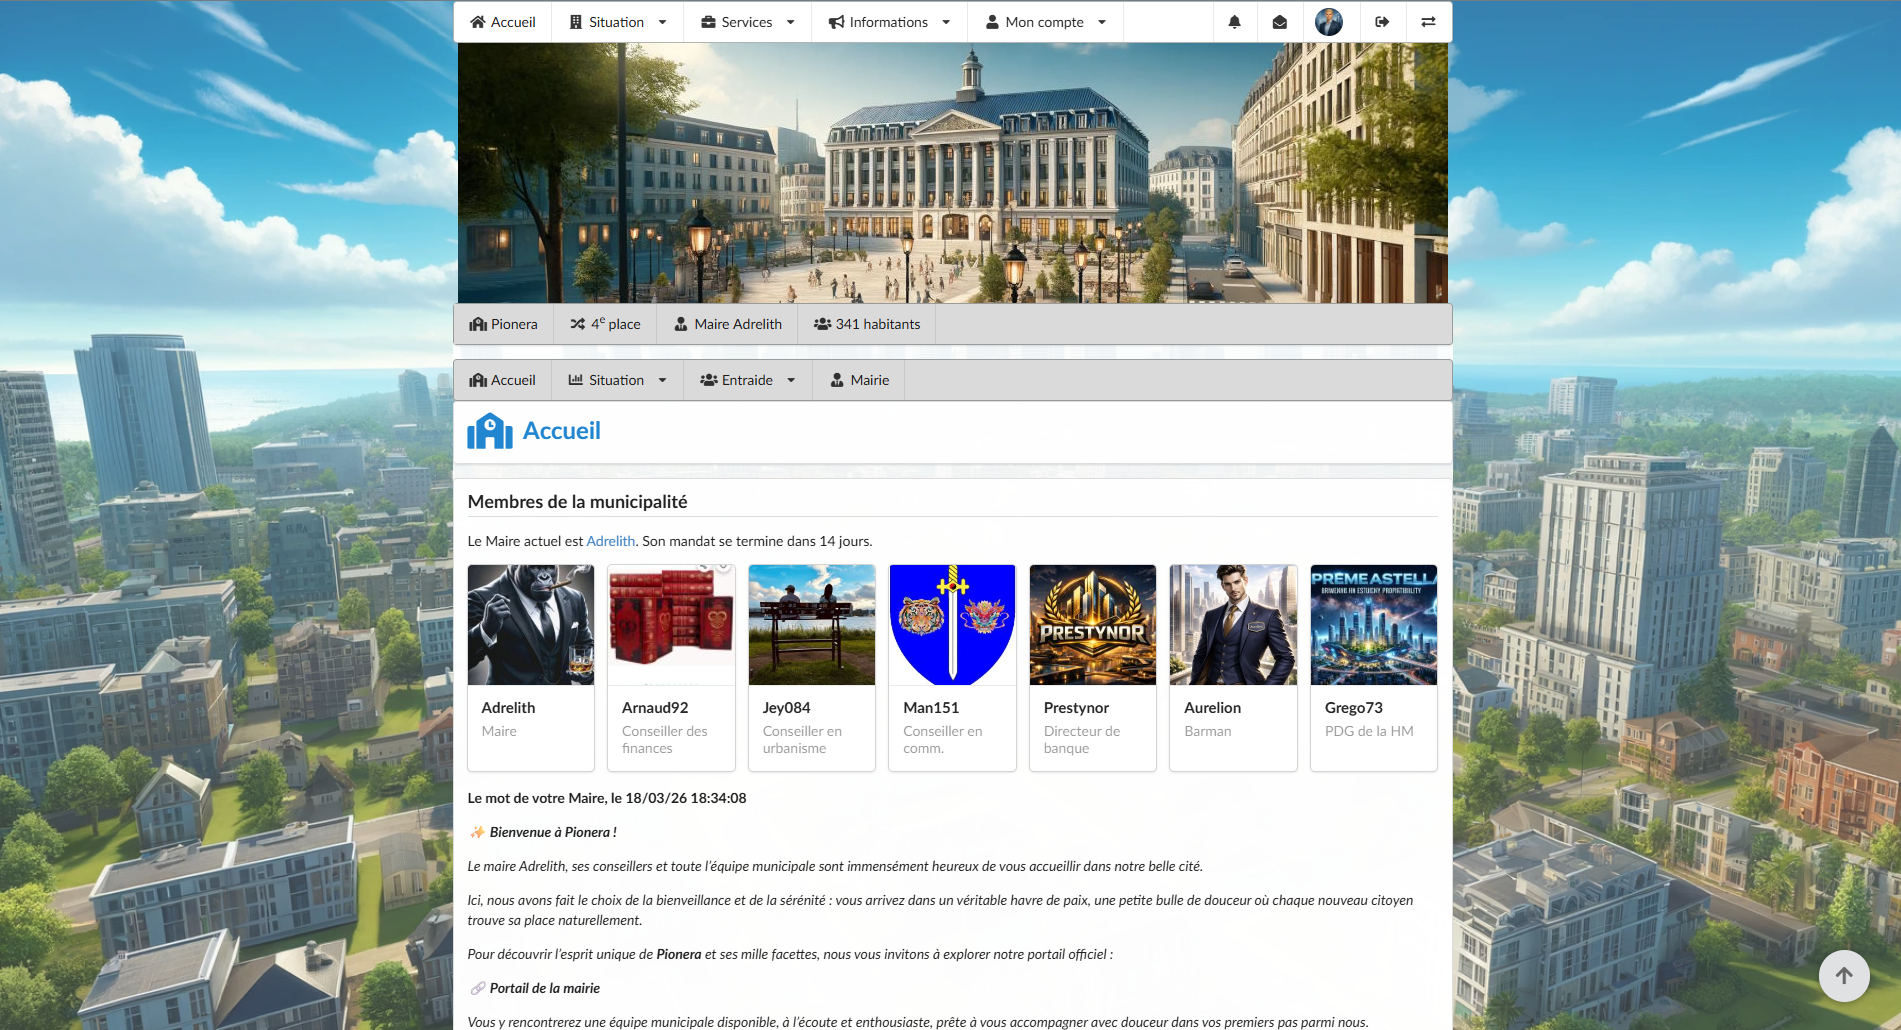Click the Adrelith link in mayor sentence
The width and height of the screenshot is (1901, 1030).
point(610,541)
